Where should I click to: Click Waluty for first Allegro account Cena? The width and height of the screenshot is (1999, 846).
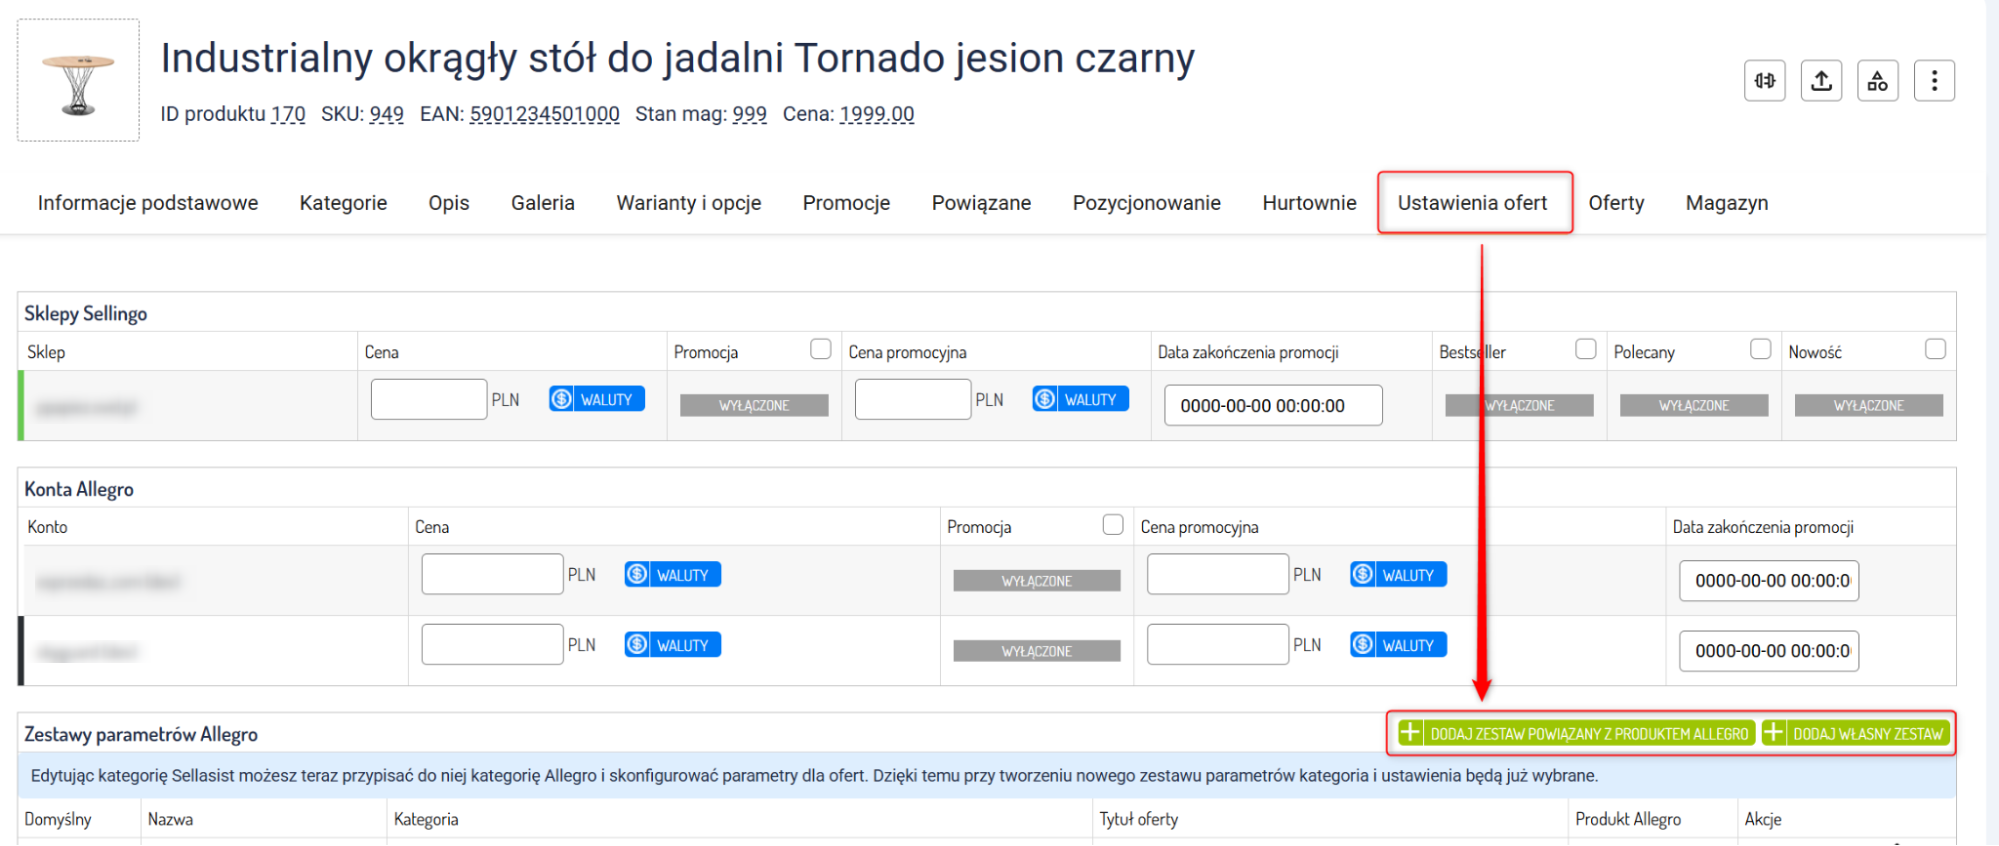(x=673, y=575)
